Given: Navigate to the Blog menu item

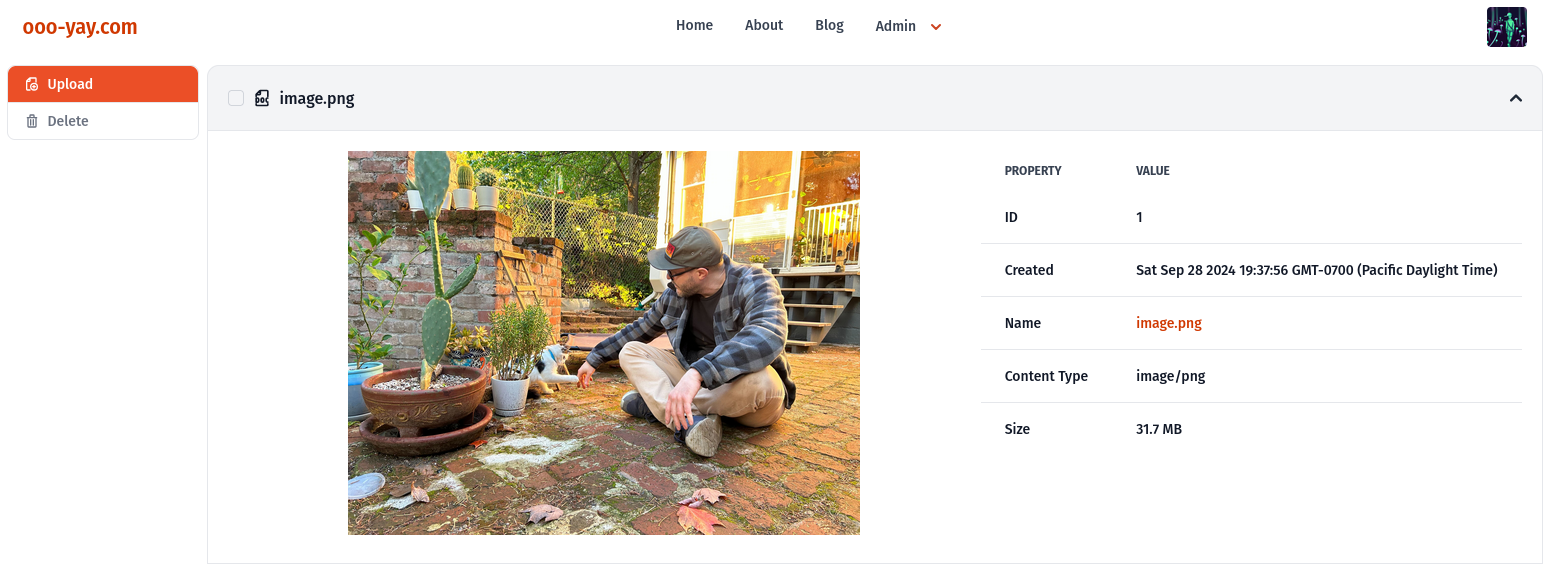Looking at the screenshot, I should click(829, 26).
